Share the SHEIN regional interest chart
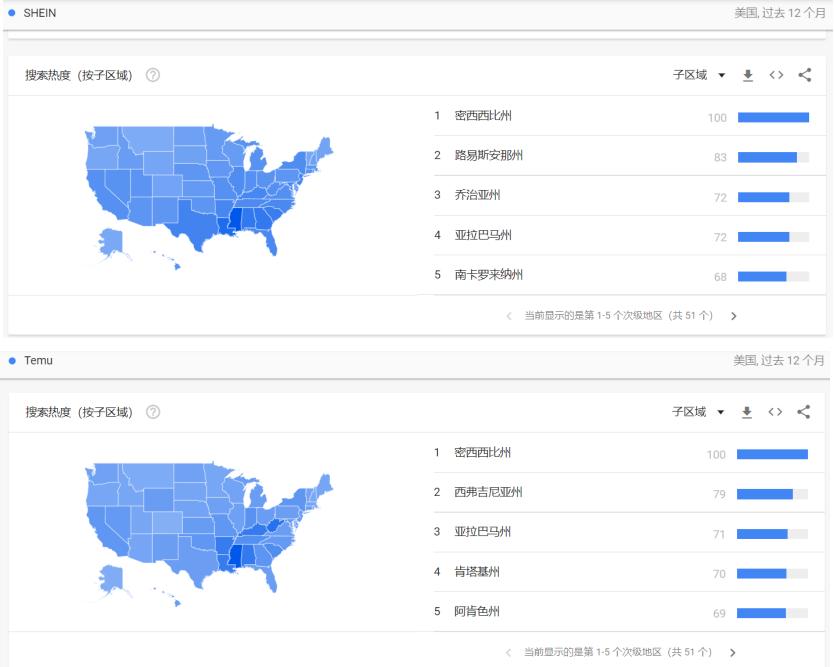Screen dimensions: 834x667 pos(804,75)
